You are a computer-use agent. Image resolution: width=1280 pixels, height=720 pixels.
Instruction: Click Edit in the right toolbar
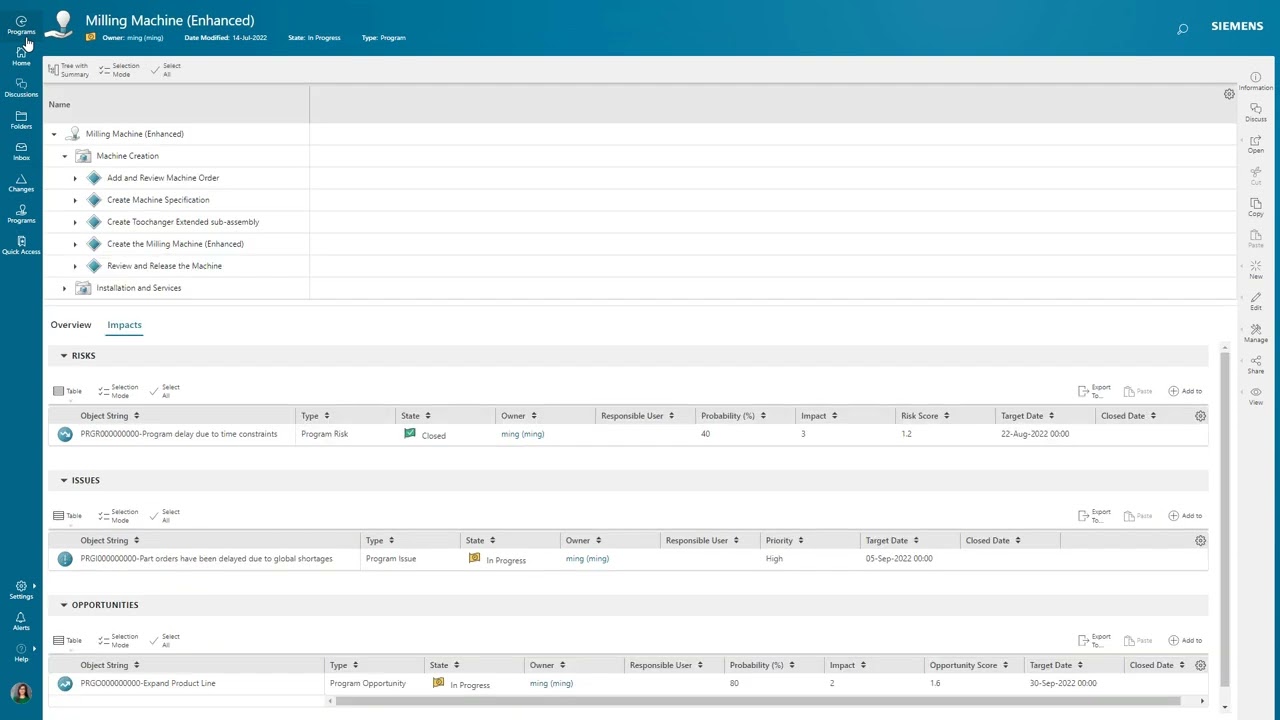[x=1256, y=301]
